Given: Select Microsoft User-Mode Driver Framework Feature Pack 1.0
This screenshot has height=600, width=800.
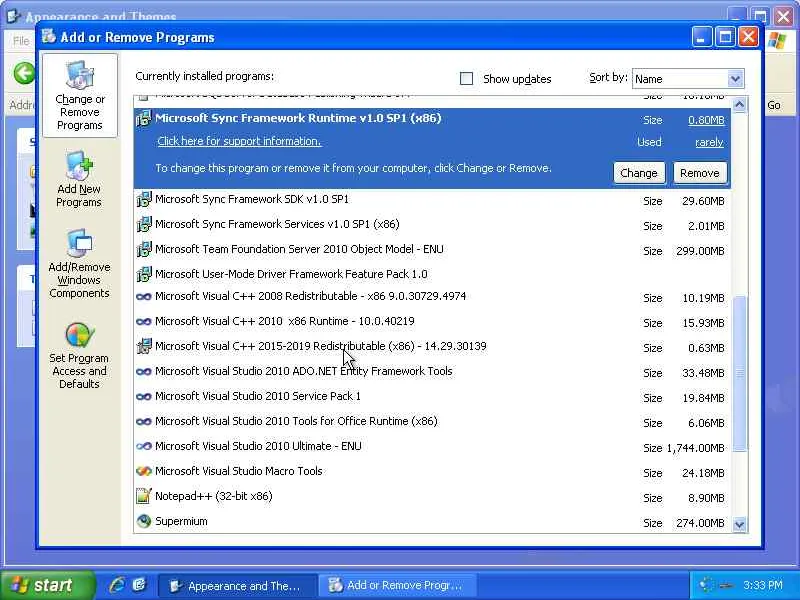Looking at the screenshot, I should [432, 274].
